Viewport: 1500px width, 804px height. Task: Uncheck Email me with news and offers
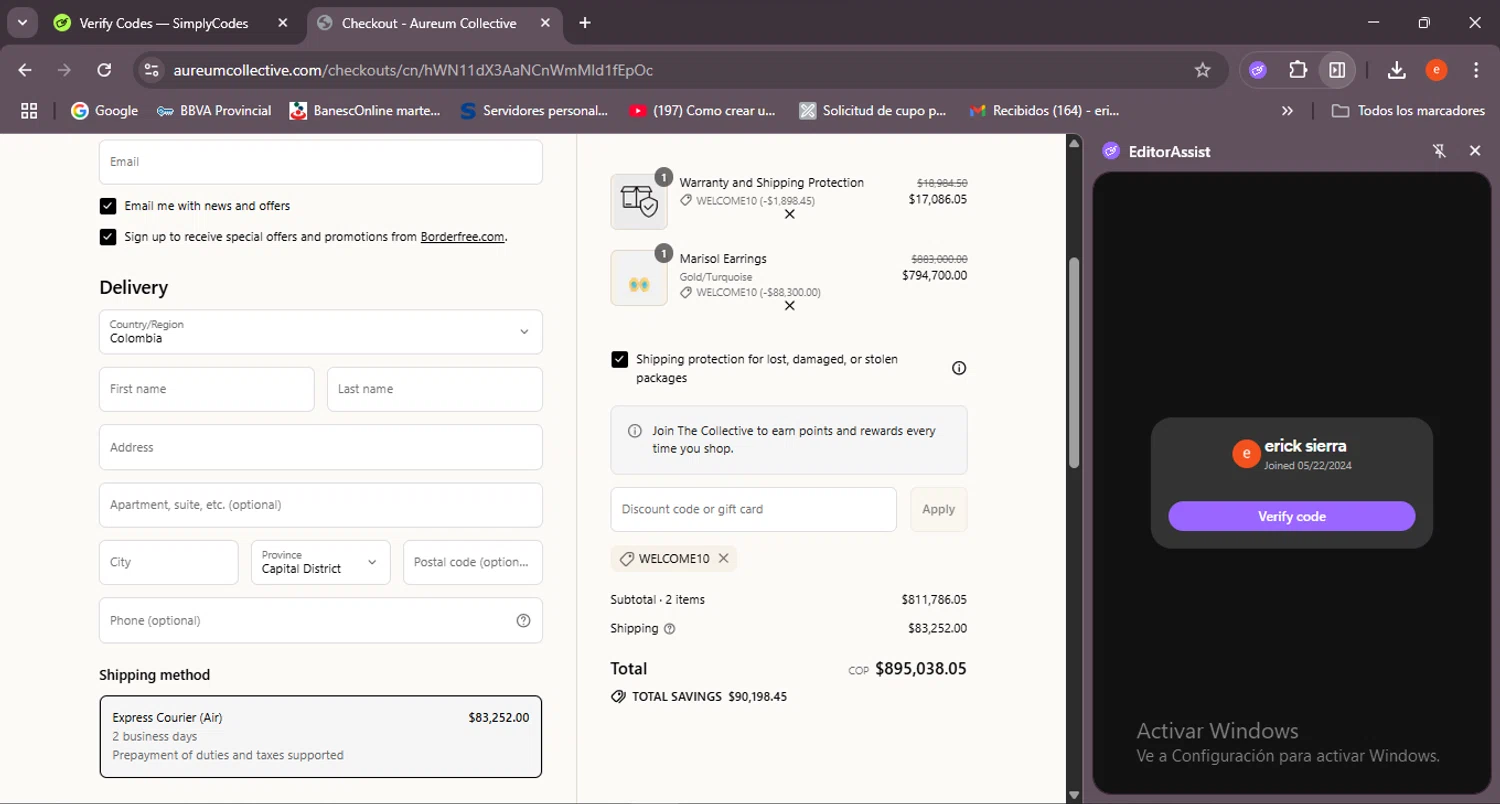(108, 206)
